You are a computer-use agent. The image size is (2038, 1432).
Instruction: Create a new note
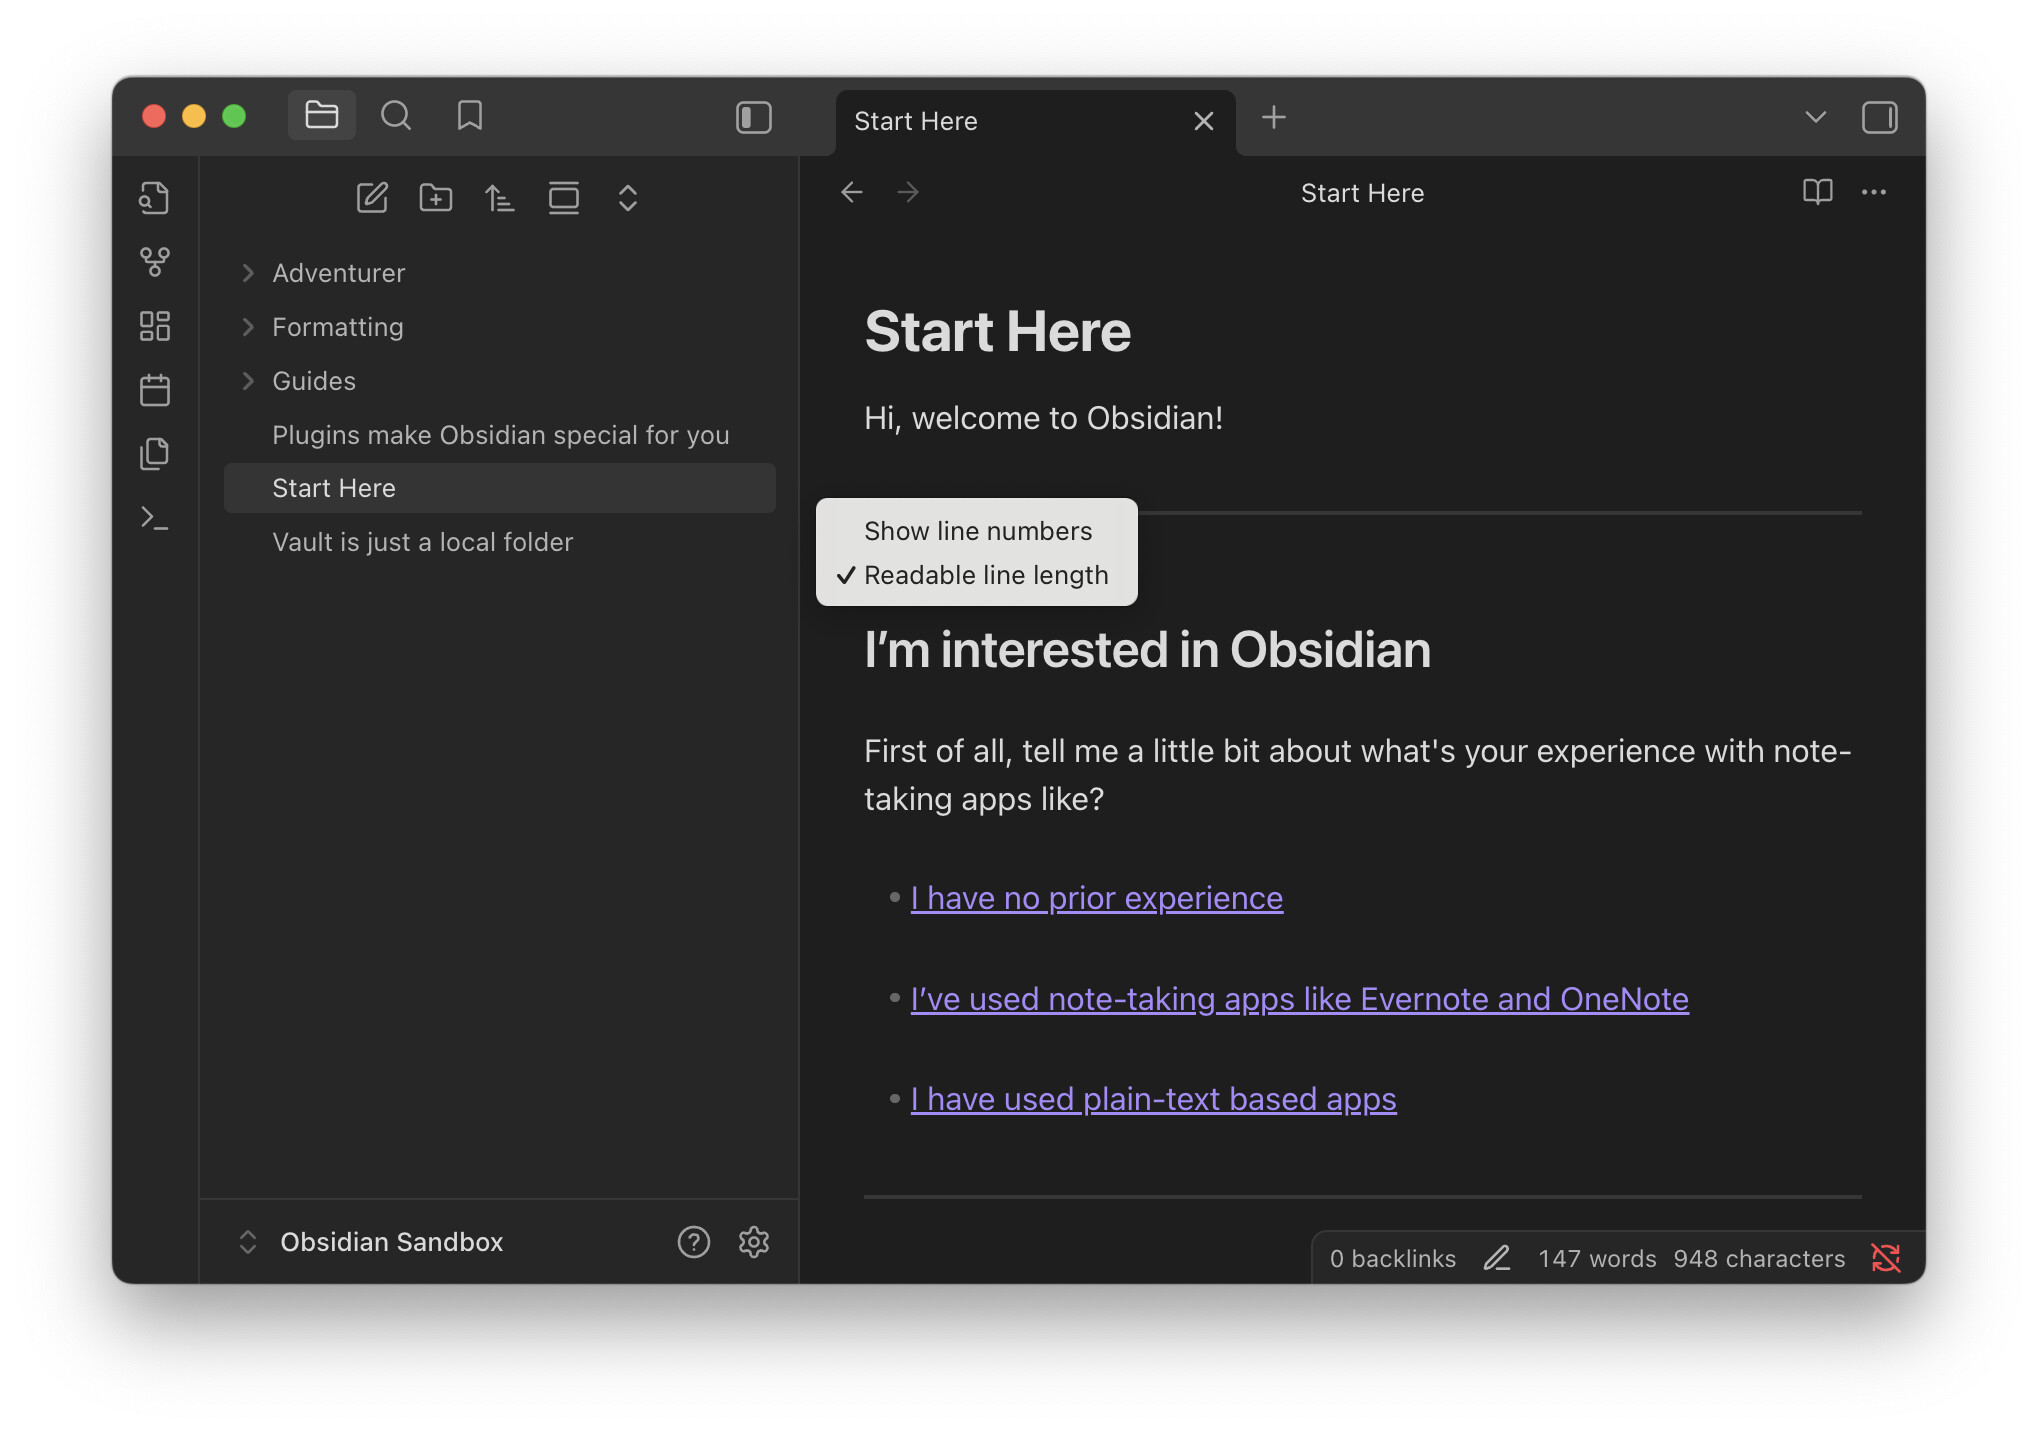(x=372, y=198)
